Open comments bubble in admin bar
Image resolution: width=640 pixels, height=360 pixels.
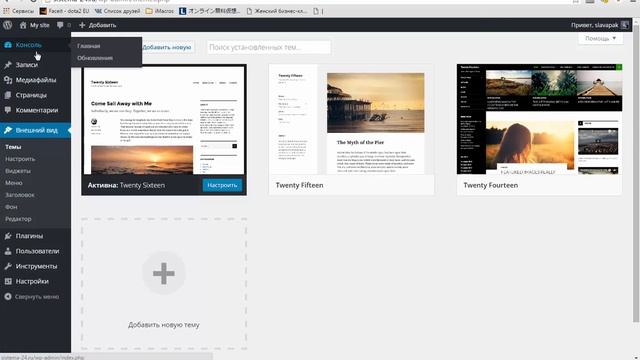pos(60,25)
